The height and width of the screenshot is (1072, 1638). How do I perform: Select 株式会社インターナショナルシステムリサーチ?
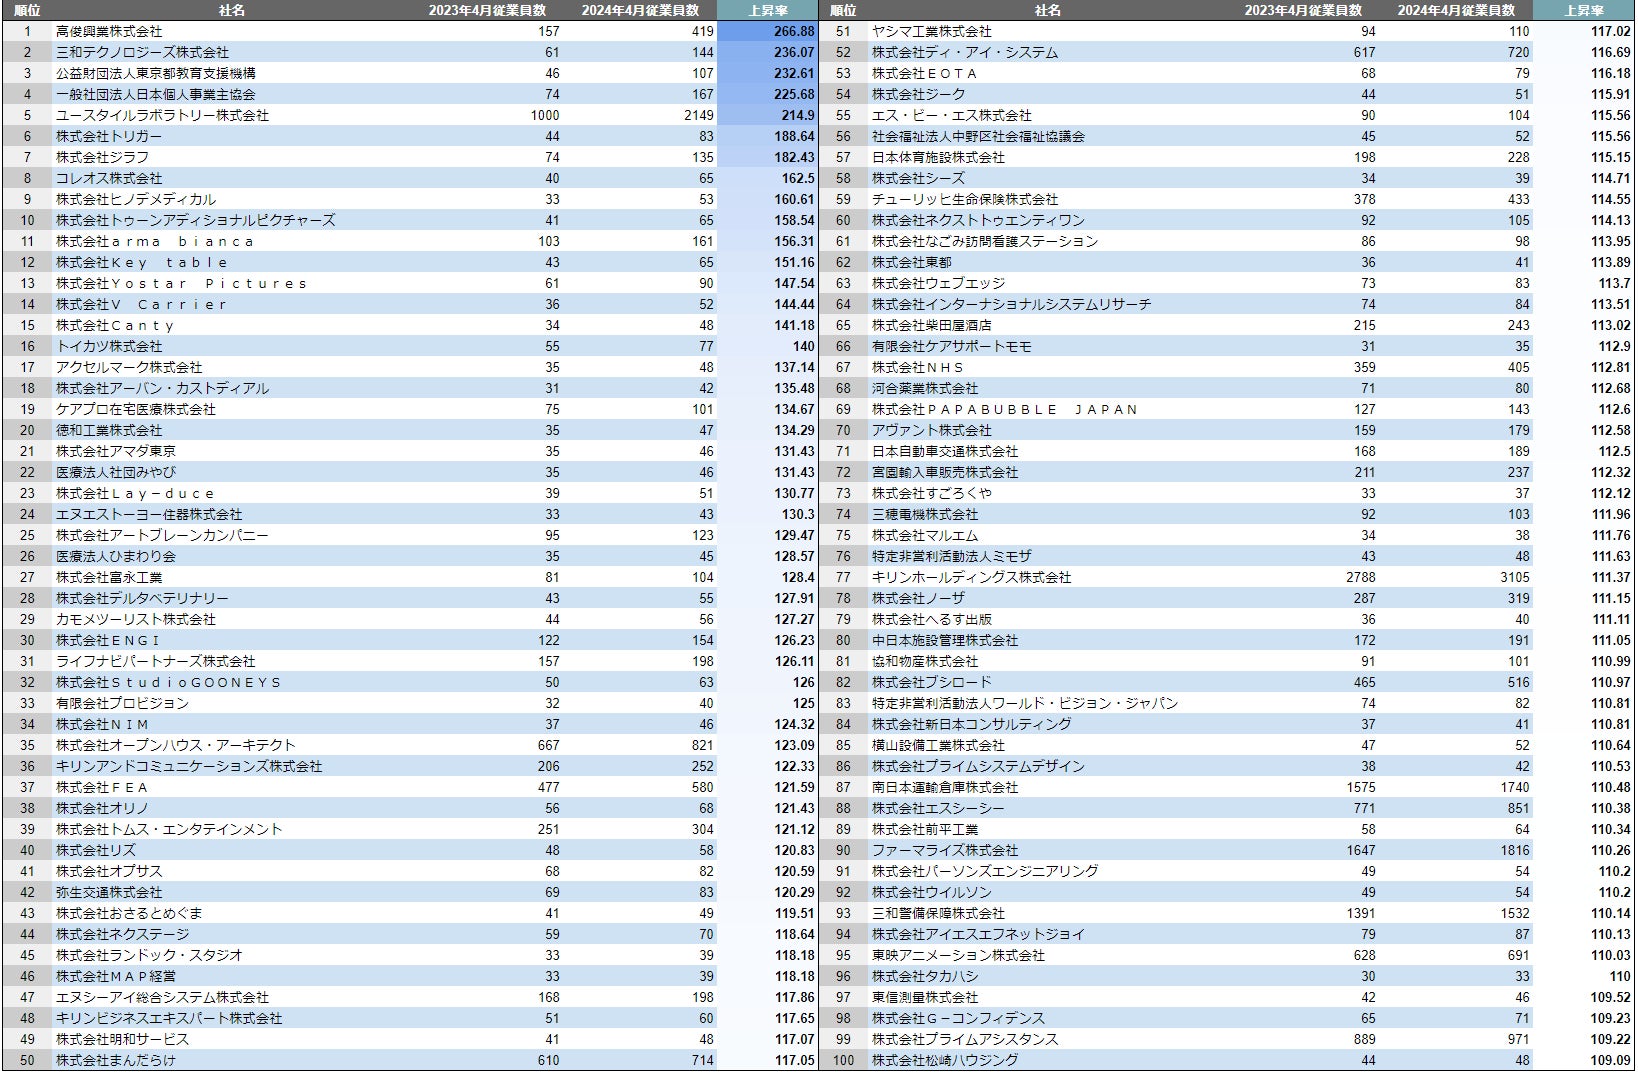[x=1012, y=304]
